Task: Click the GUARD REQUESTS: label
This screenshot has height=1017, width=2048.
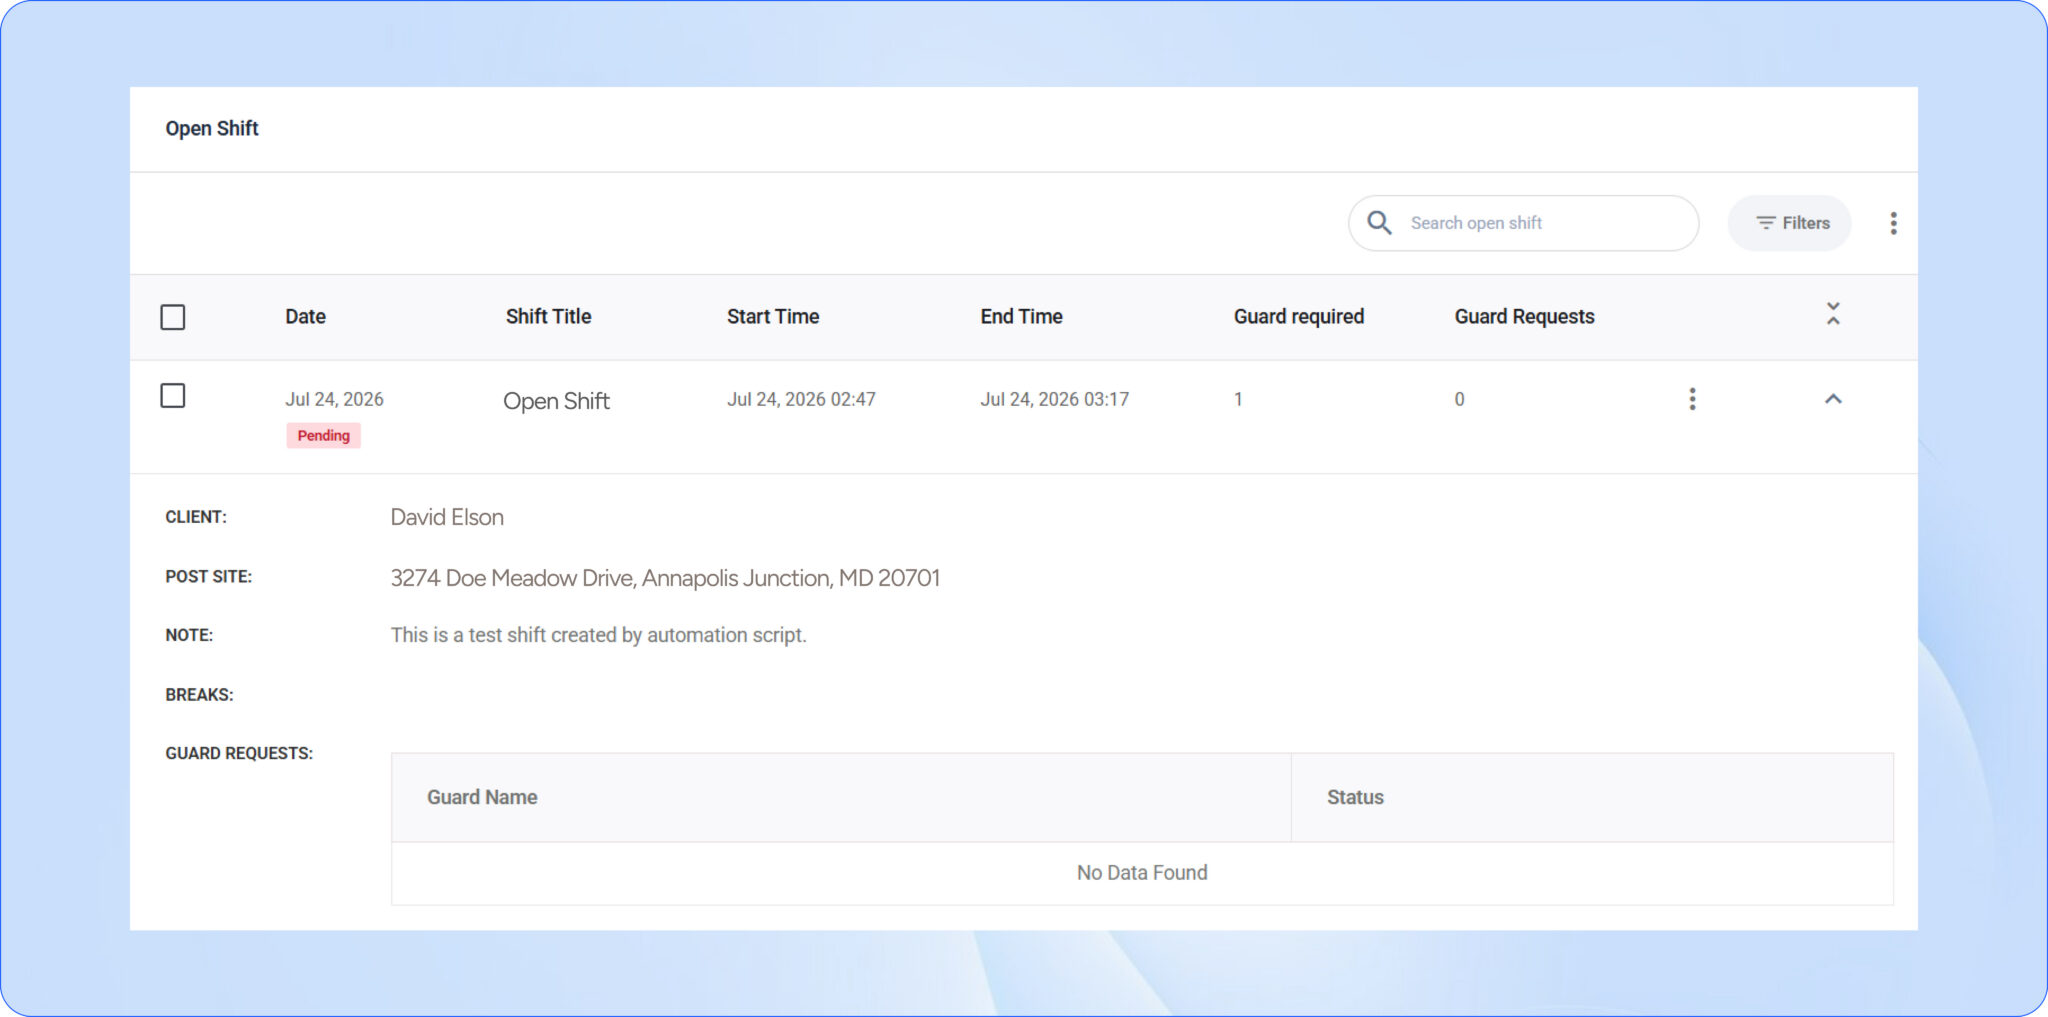Action: coord(239,753)
